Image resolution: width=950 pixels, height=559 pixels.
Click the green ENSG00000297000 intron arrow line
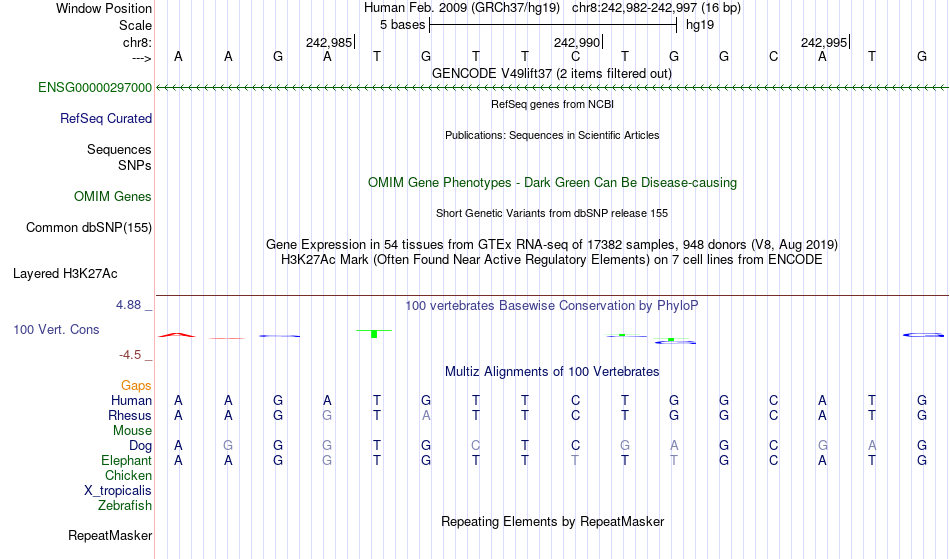tap(552, 88)
